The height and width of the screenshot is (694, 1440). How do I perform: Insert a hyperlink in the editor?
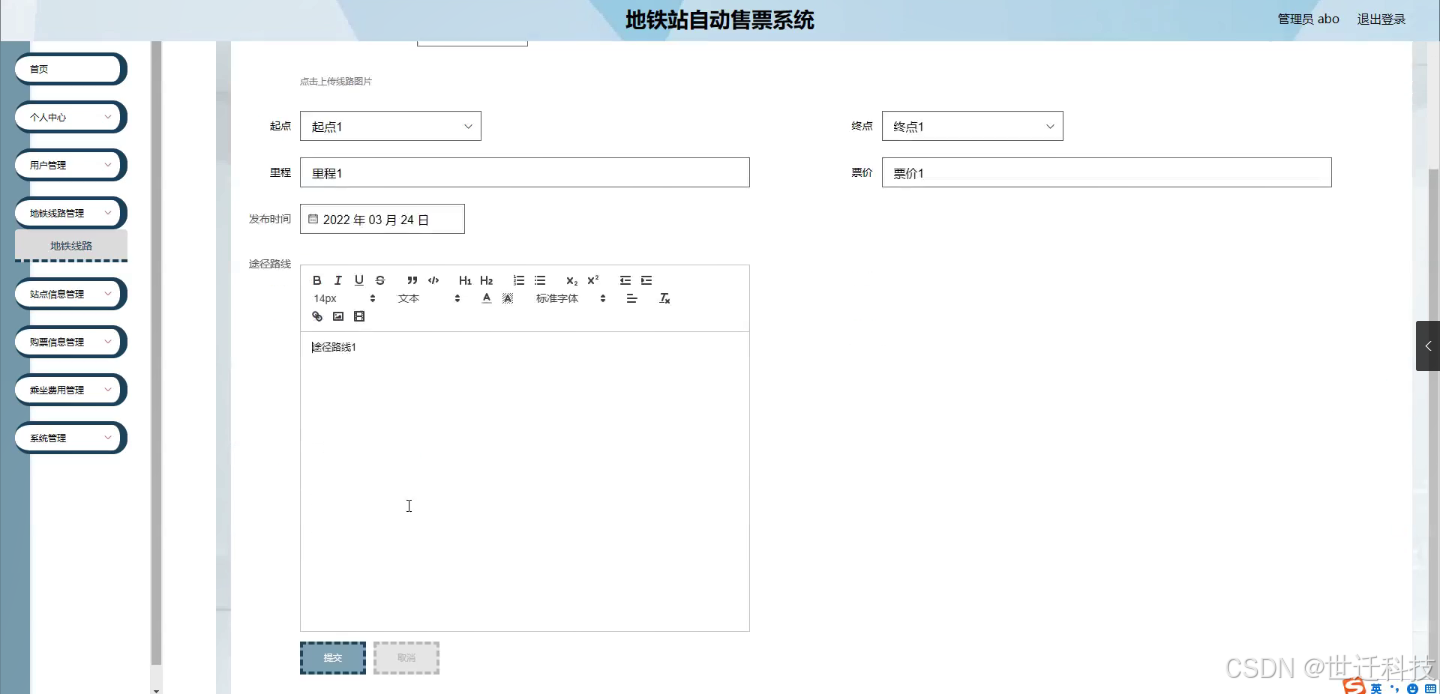click(317, 317)
